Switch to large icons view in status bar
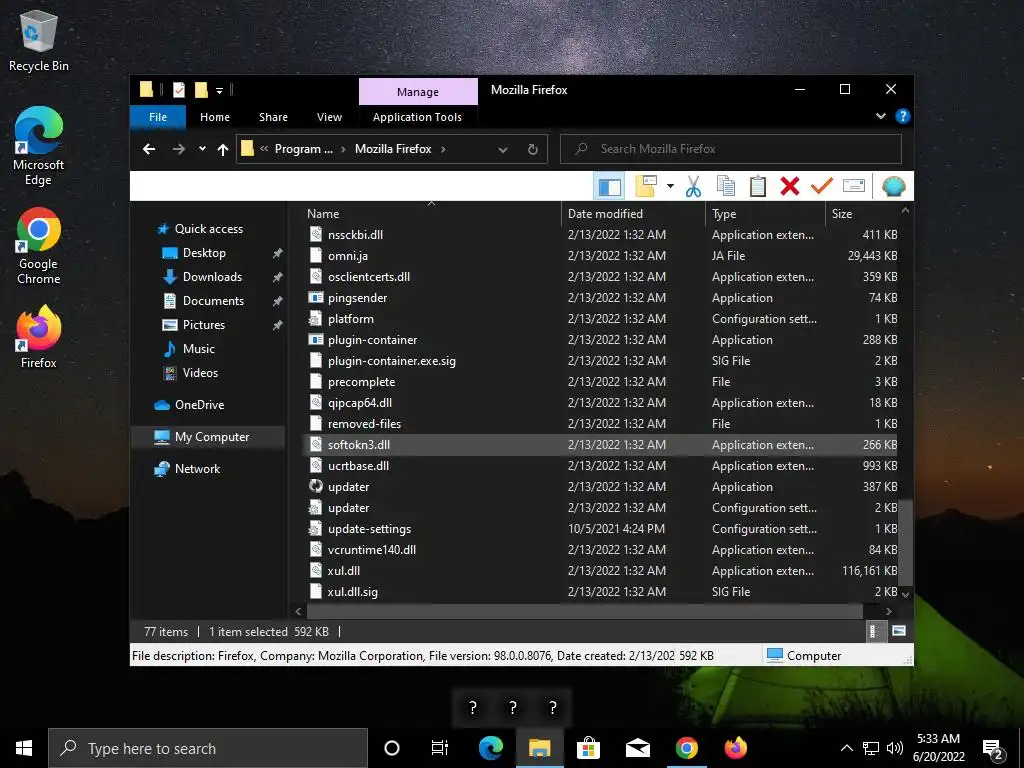Image resolution: width=1024 pixels, height=768 pixels. tap(899, 631)
